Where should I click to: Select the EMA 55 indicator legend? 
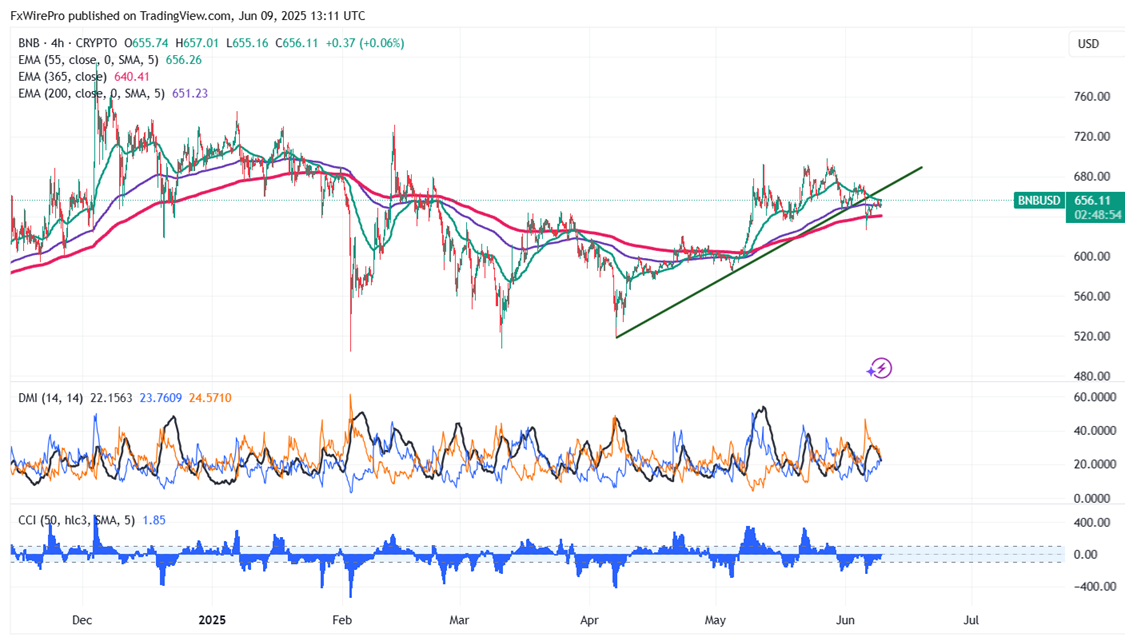point(88,60)
